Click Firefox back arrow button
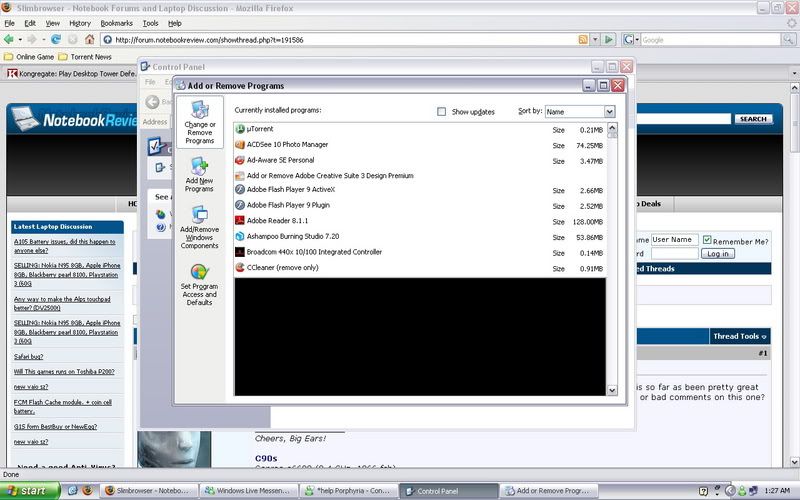Viewport: 800px width, 500px height. 9,39
